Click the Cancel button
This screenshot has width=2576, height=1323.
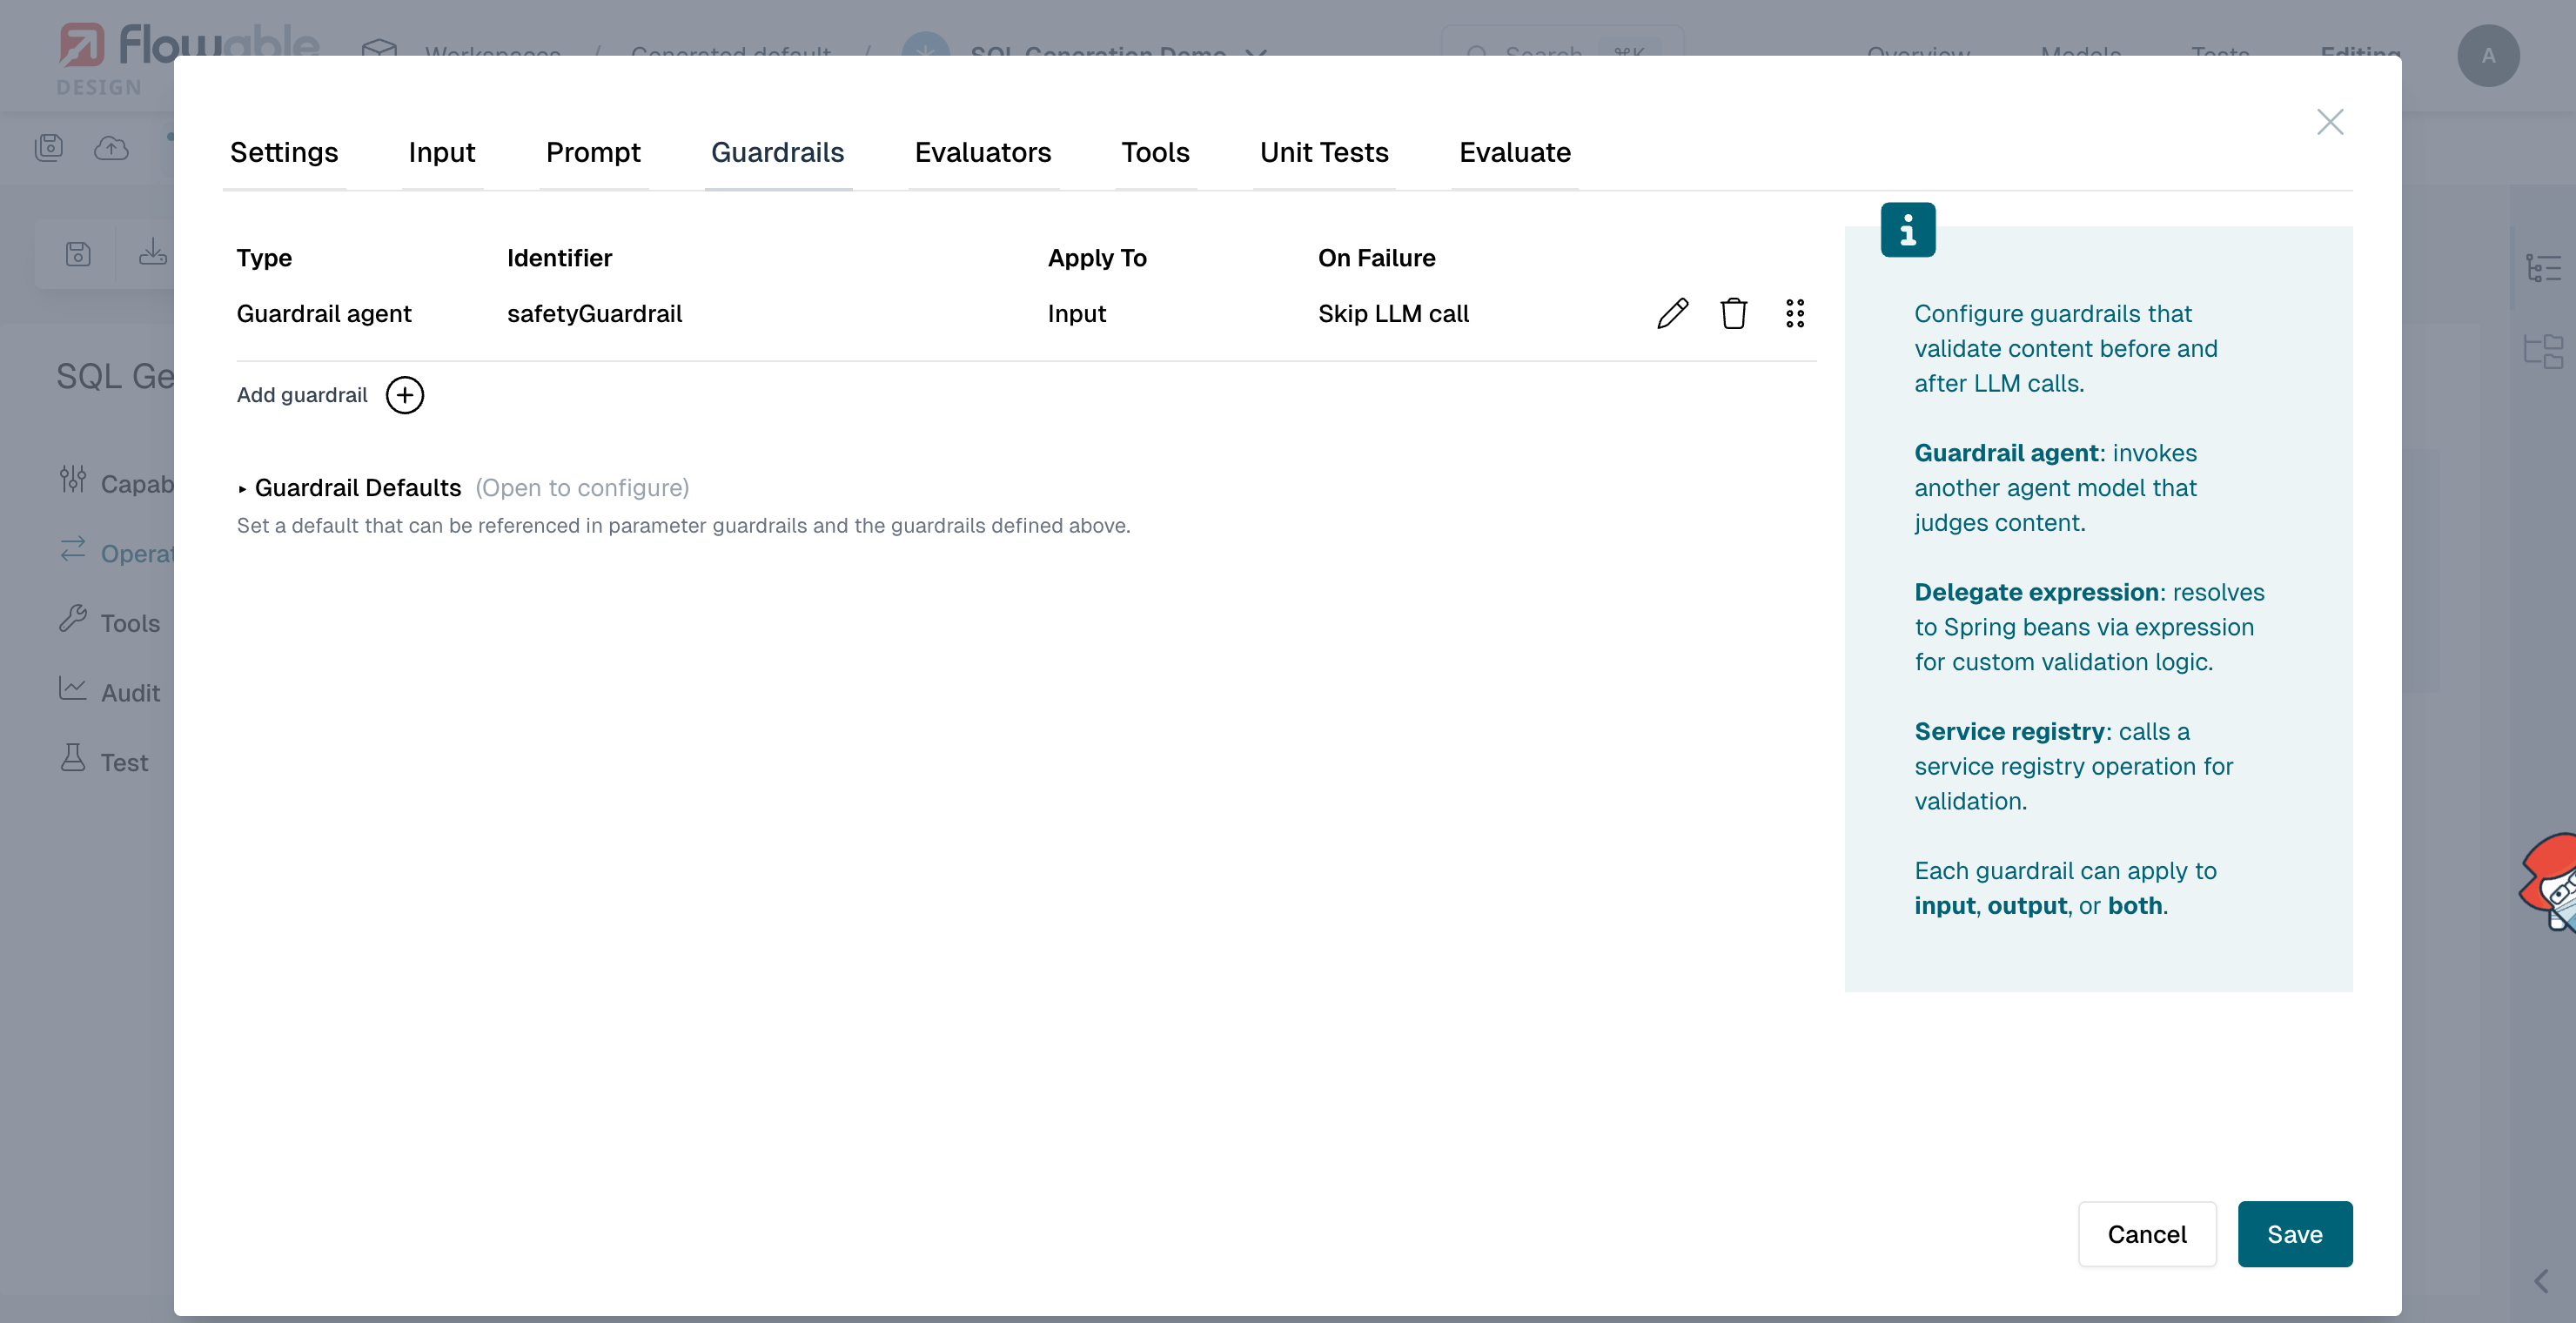click(2147, 1234)
